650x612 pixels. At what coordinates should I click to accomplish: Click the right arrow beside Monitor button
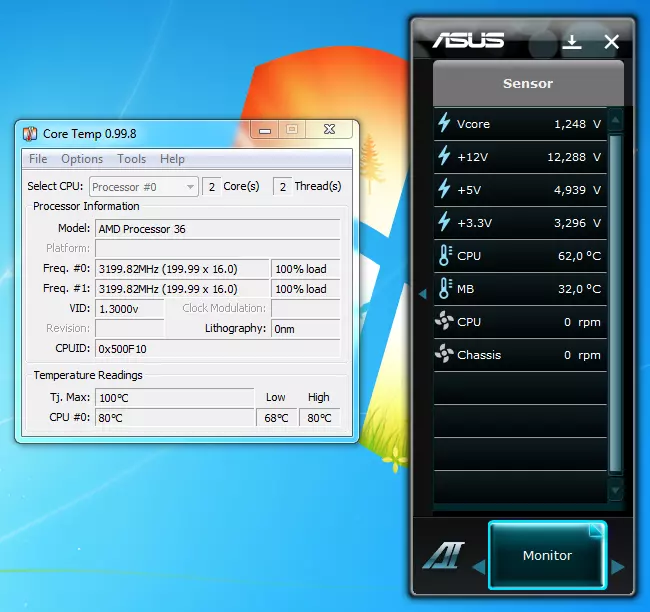pos(617,567)
